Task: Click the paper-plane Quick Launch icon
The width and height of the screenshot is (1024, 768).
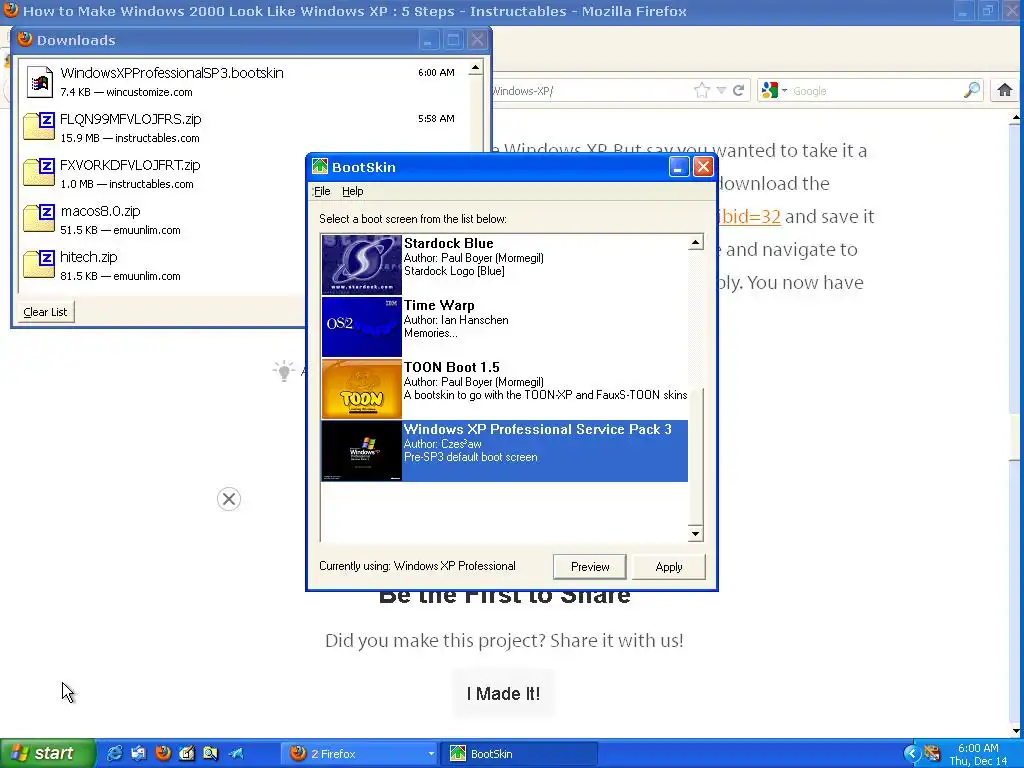Action: [236, 754]
